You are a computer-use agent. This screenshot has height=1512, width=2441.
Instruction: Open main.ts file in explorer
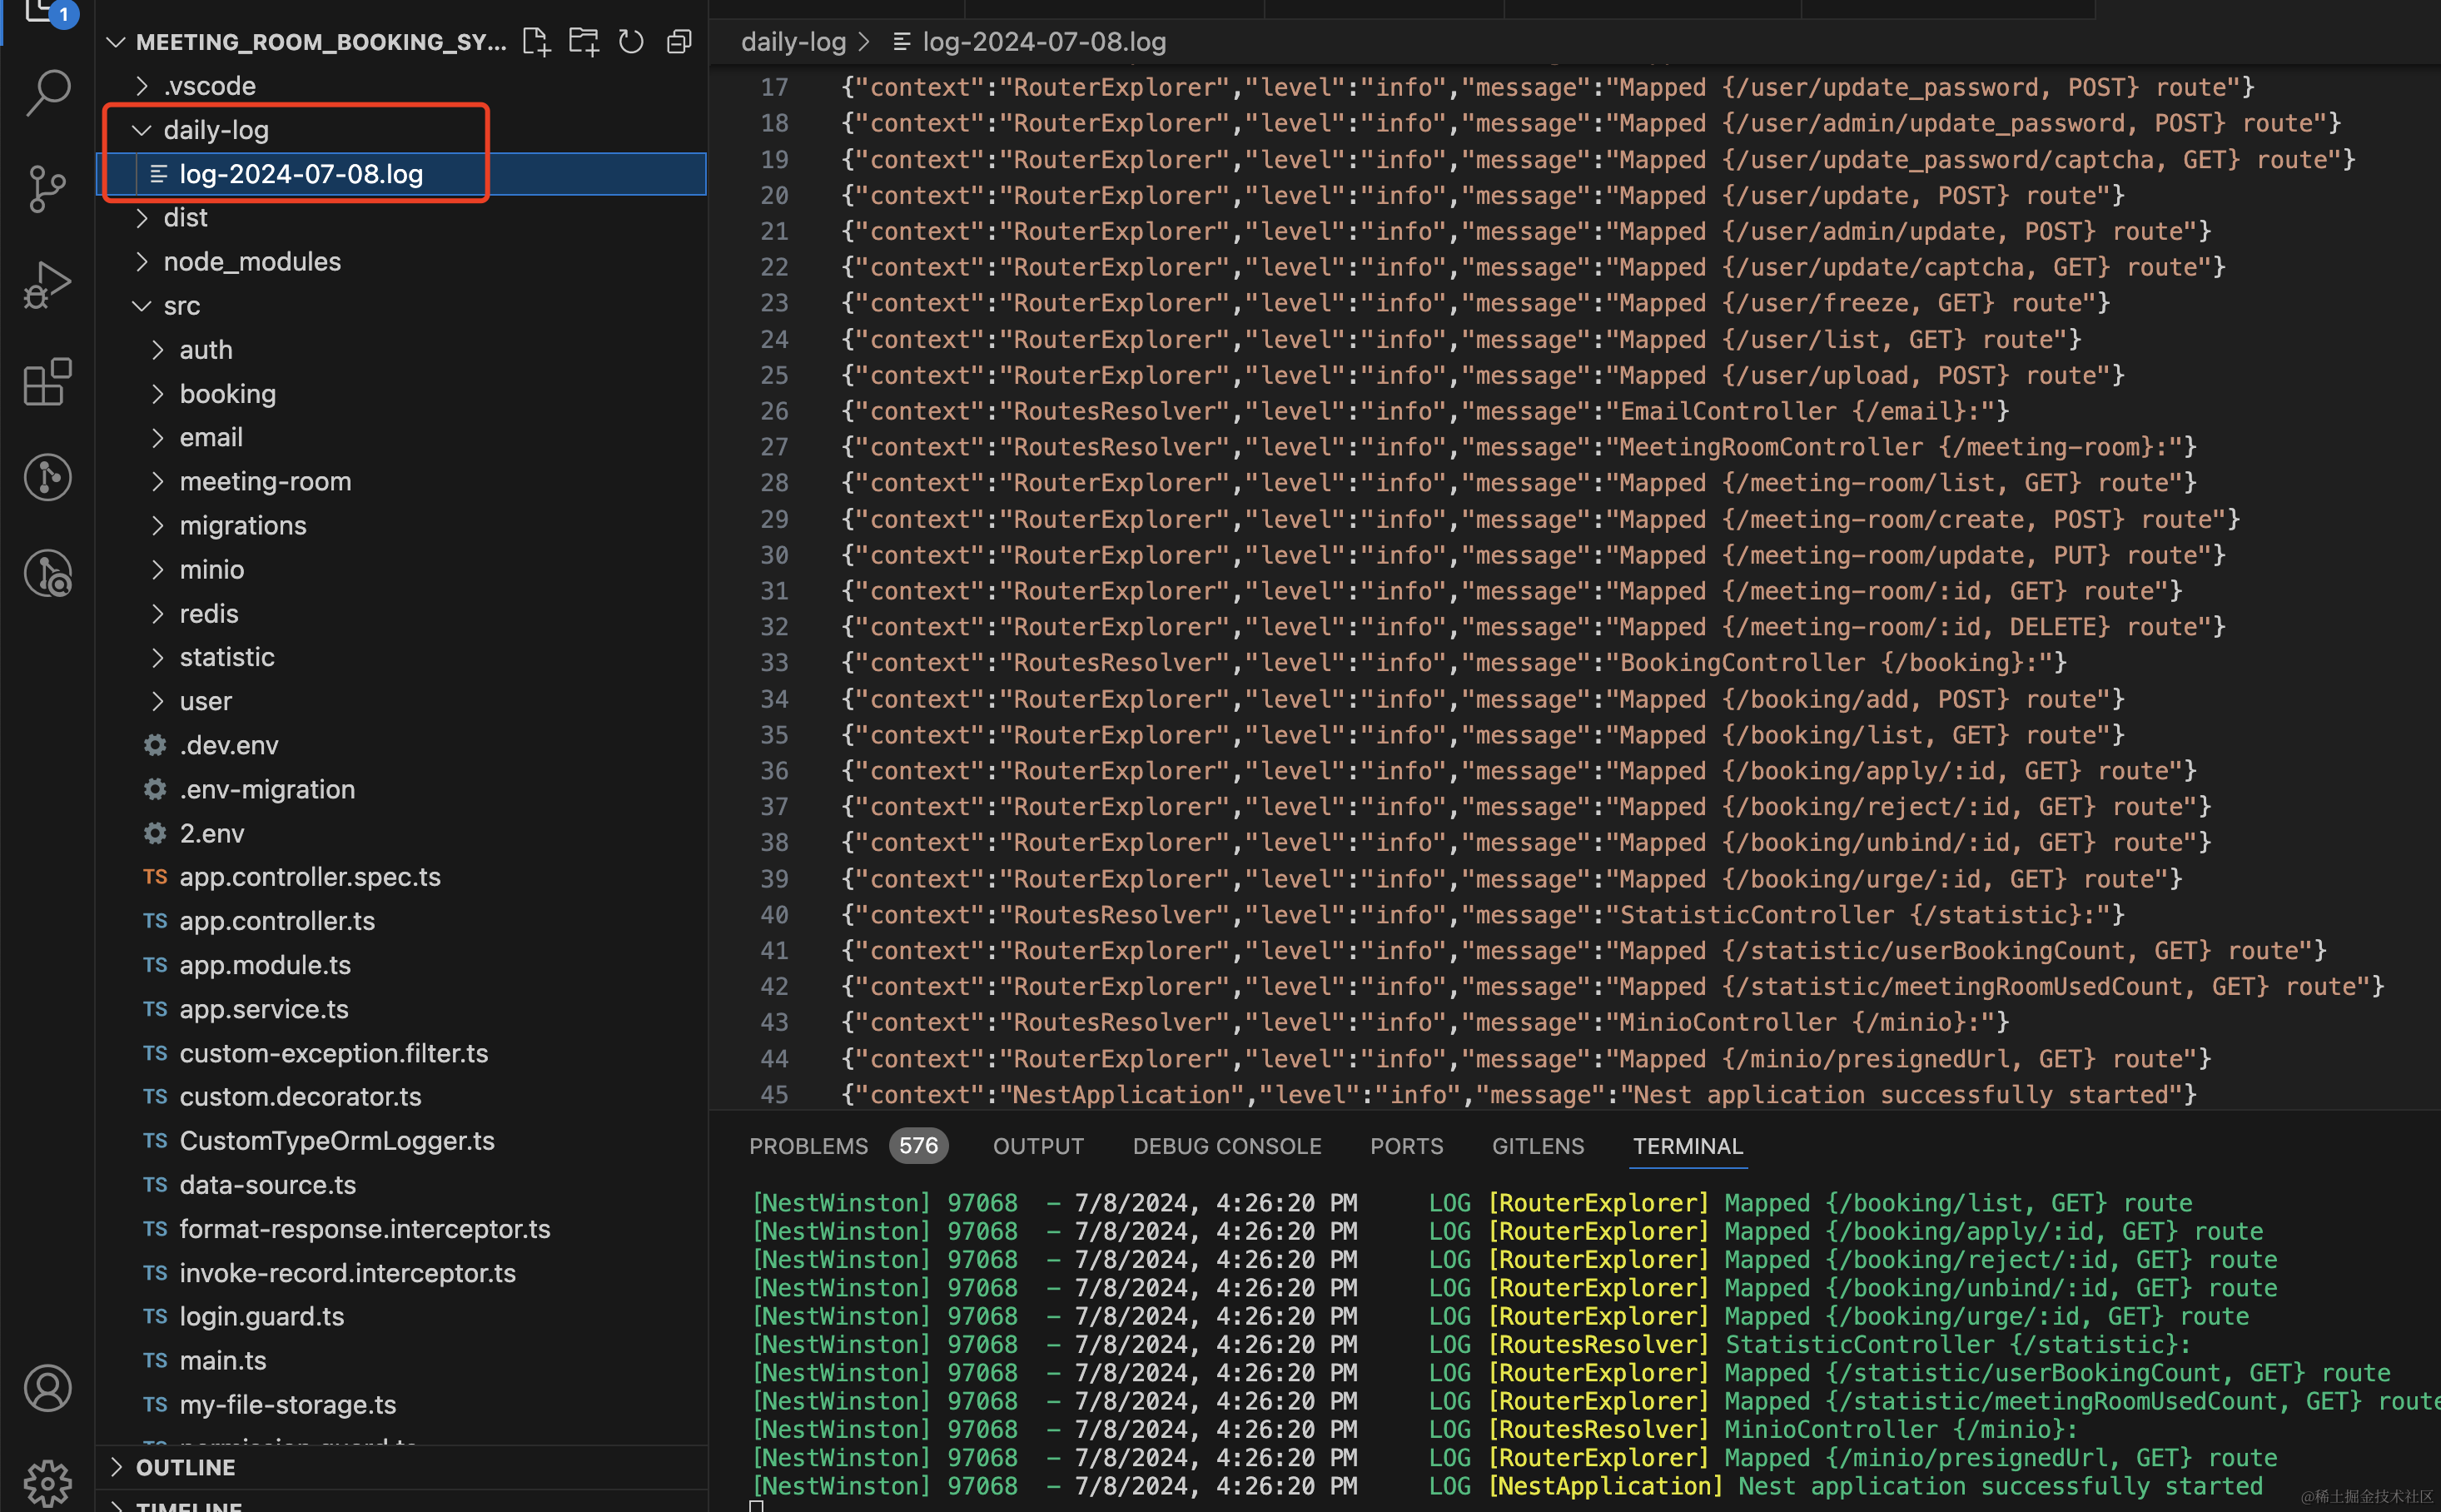(x=222, y=1361)
